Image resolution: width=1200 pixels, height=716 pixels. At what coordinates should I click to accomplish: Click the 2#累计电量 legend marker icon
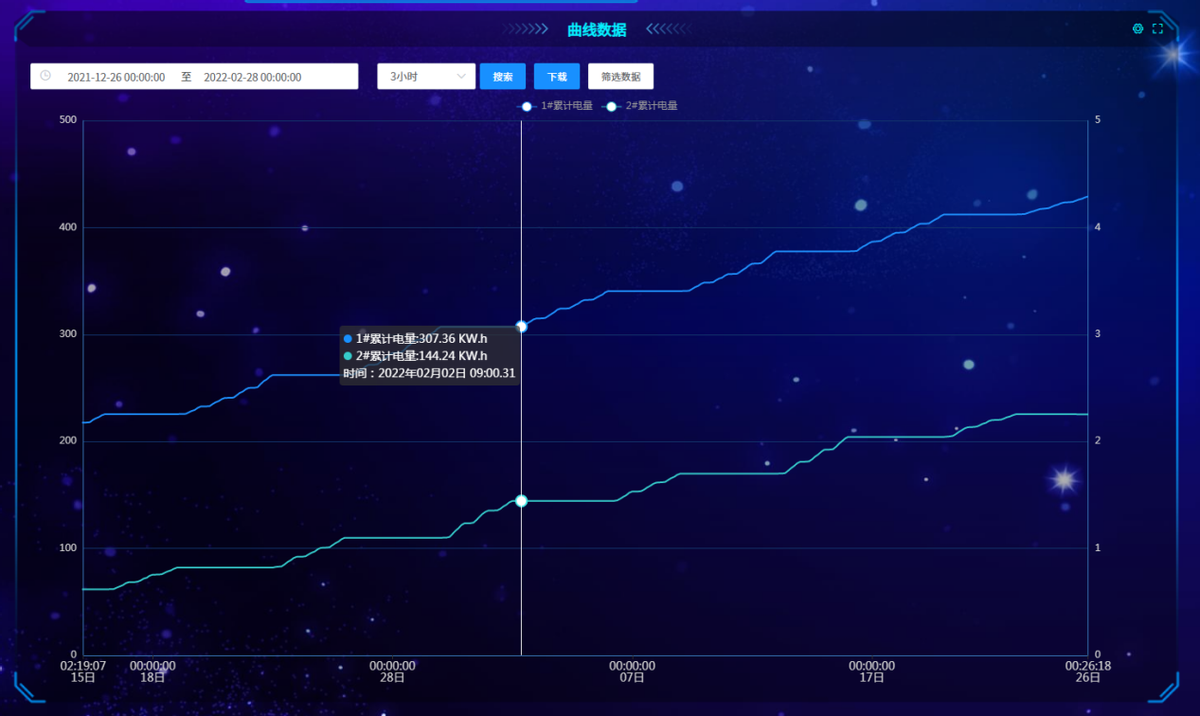tap(611, 106)
